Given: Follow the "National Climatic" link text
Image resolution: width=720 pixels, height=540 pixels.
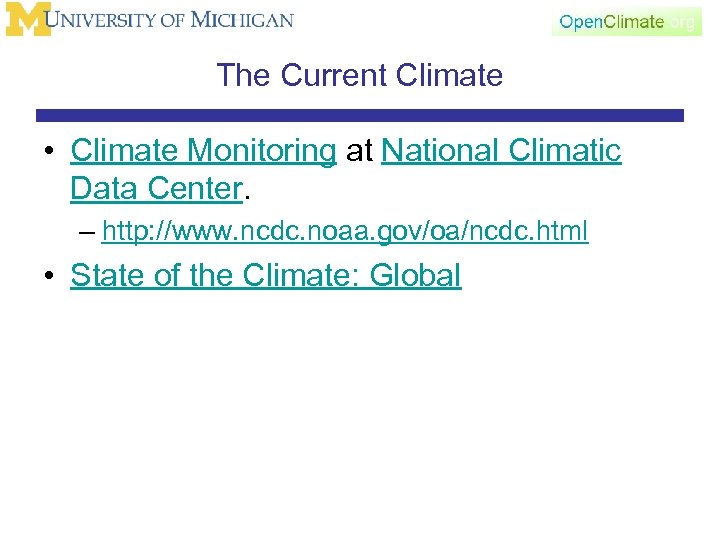Looking at the screenshot, I should point(501,151).
